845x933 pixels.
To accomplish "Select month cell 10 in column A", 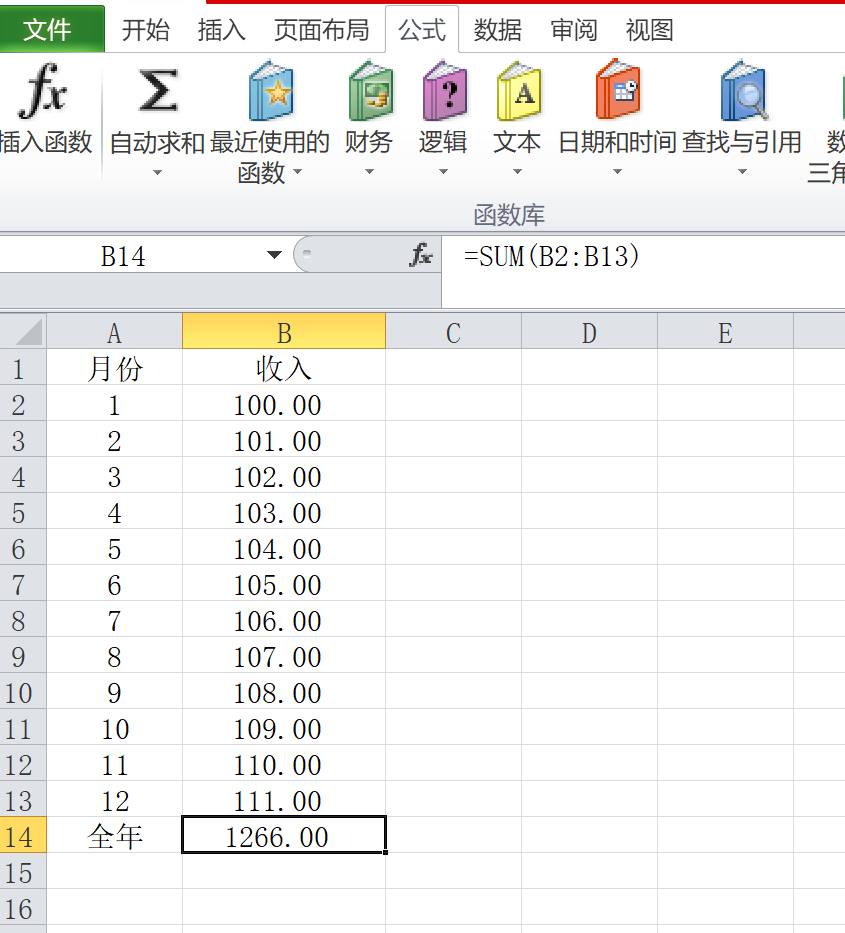I will click(x=114, y=727).
